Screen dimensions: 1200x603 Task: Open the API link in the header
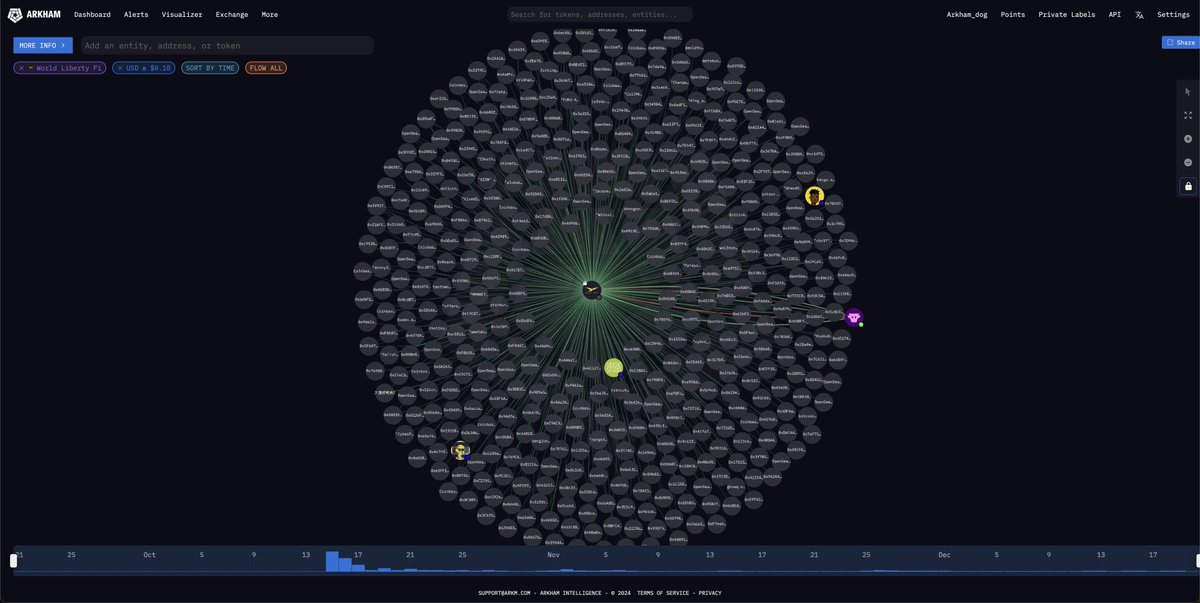pyautogui.click(x=1115, y=15)
